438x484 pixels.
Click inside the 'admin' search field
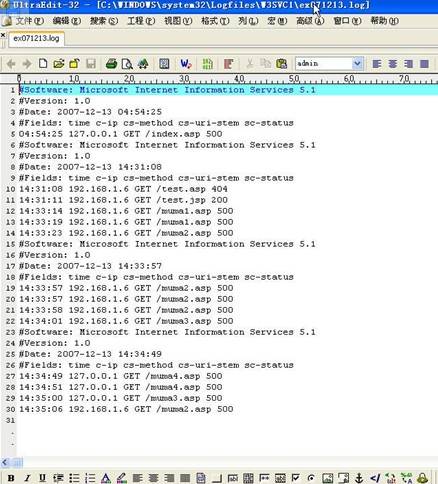(x=323, y=63)
